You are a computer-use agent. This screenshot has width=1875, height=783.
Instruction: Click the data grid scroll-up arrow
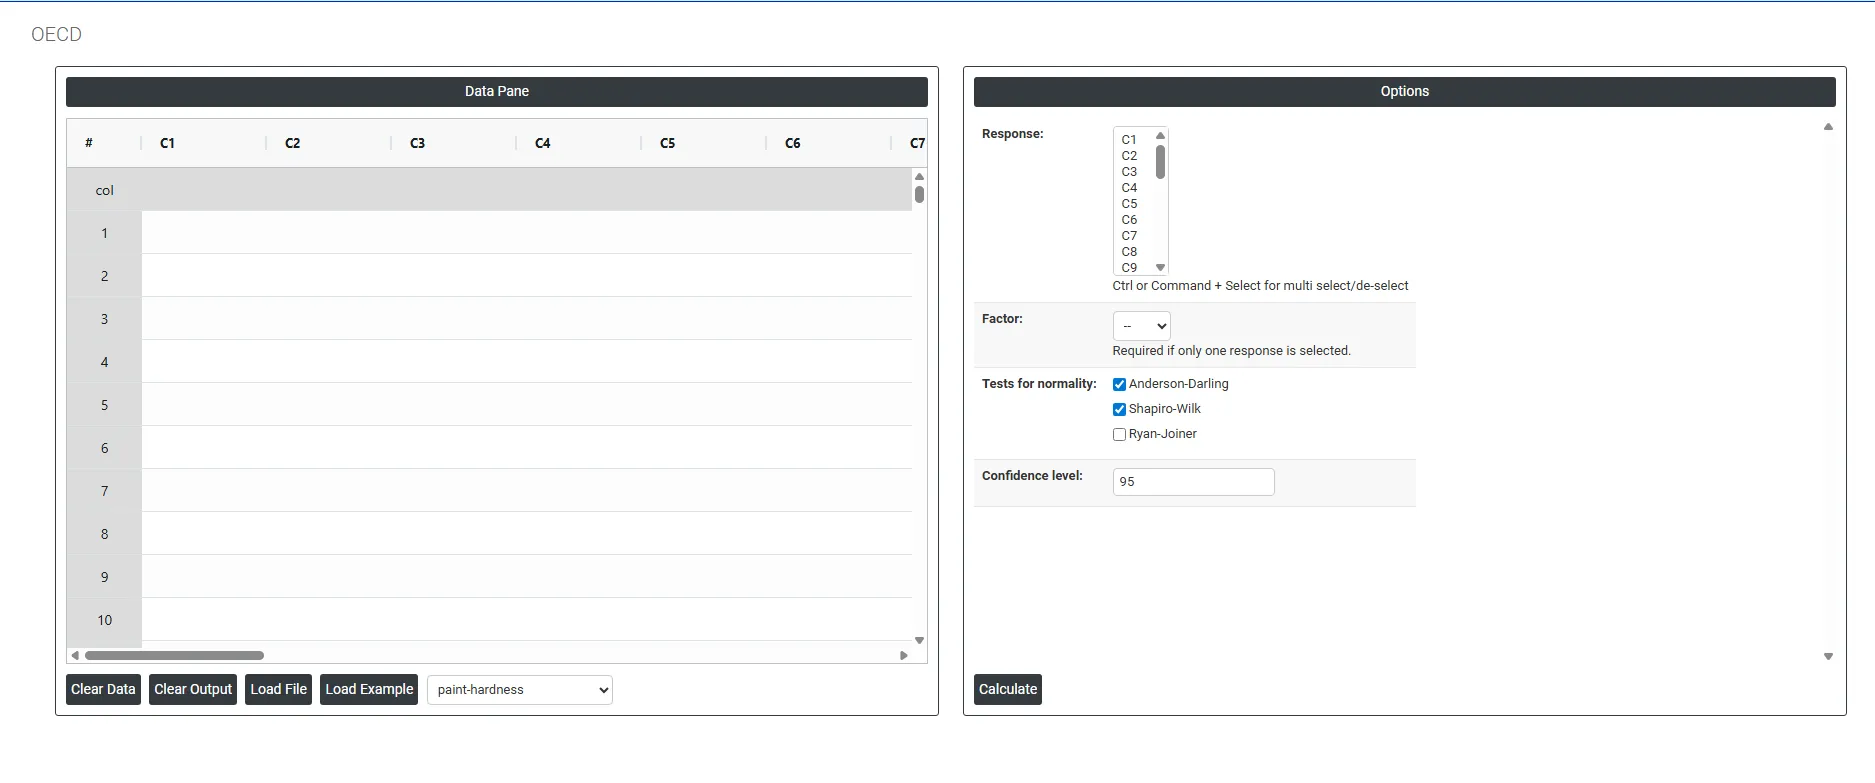point(919,176)
